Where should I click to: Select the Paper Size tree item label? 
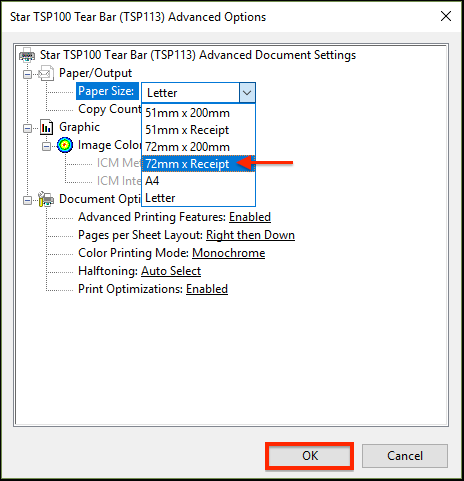(x=107, y=91)
